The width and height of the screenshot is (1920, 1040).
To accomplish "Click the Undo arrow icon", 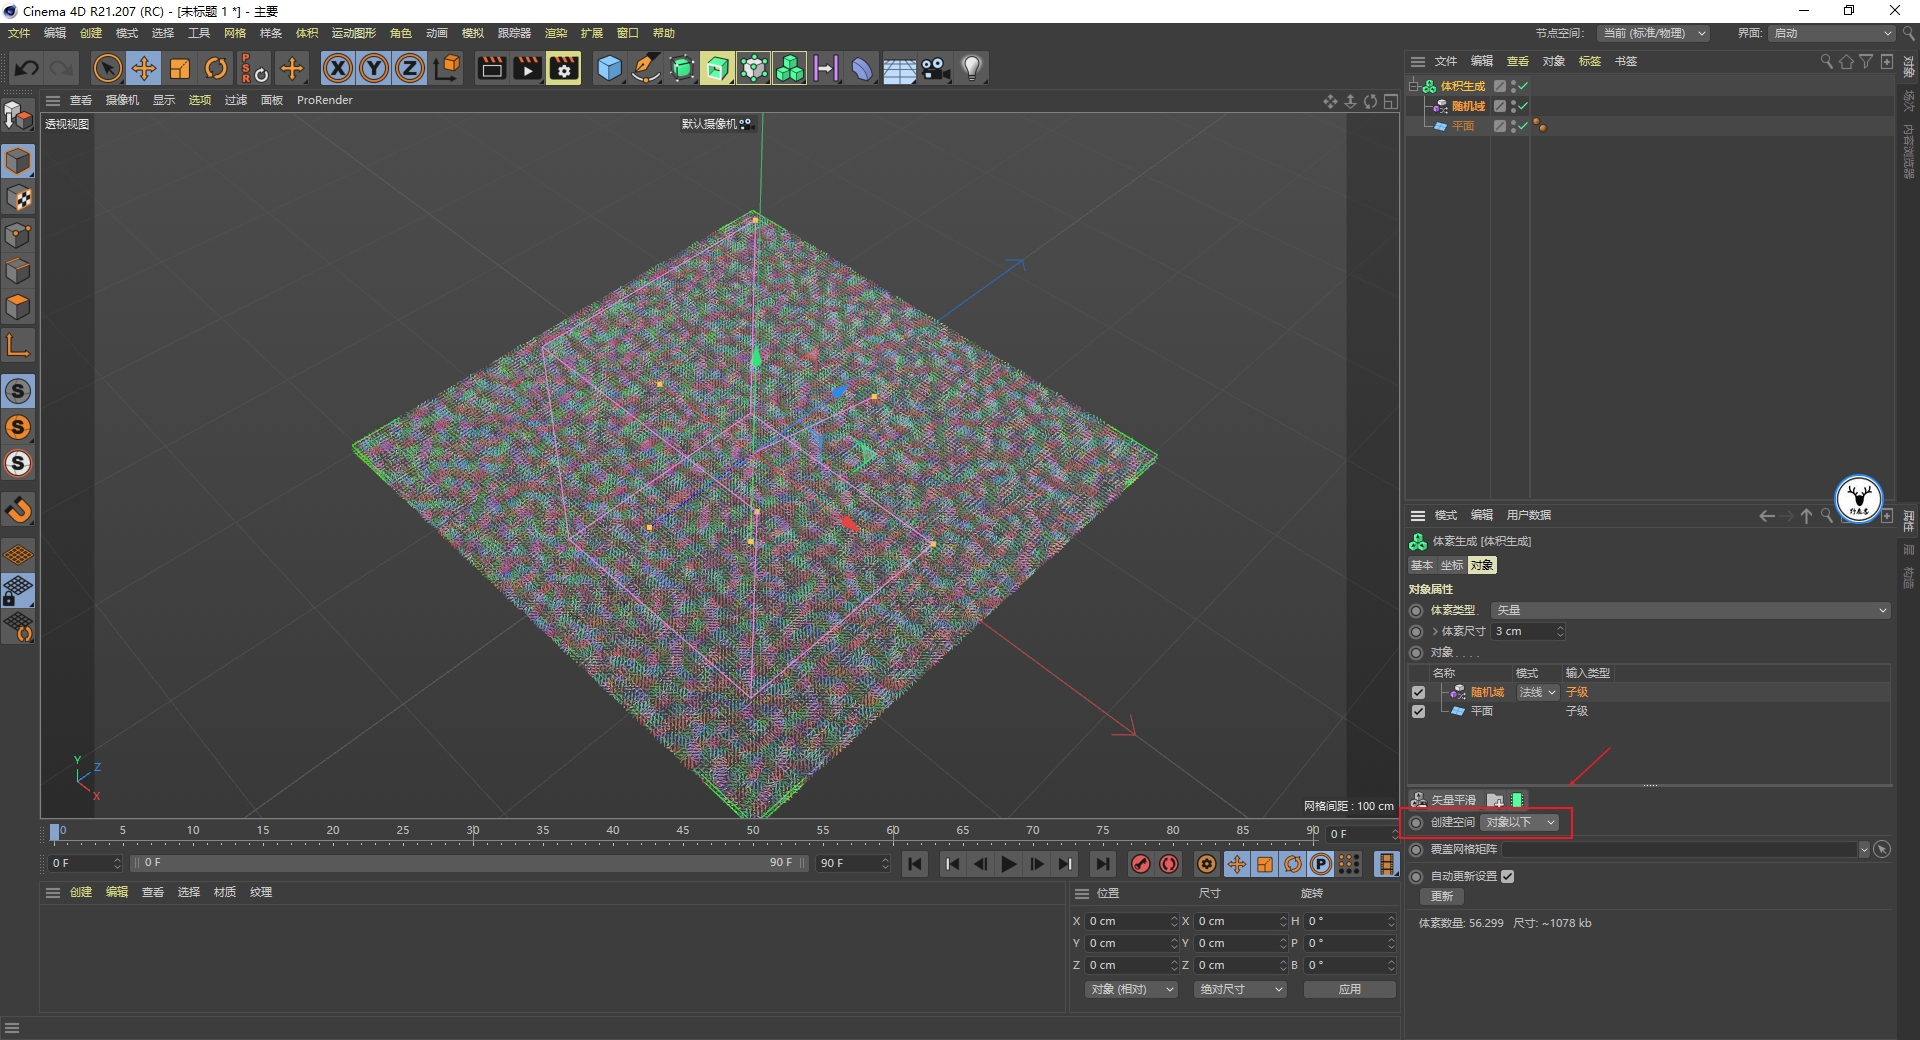I will tap(27, 69).
